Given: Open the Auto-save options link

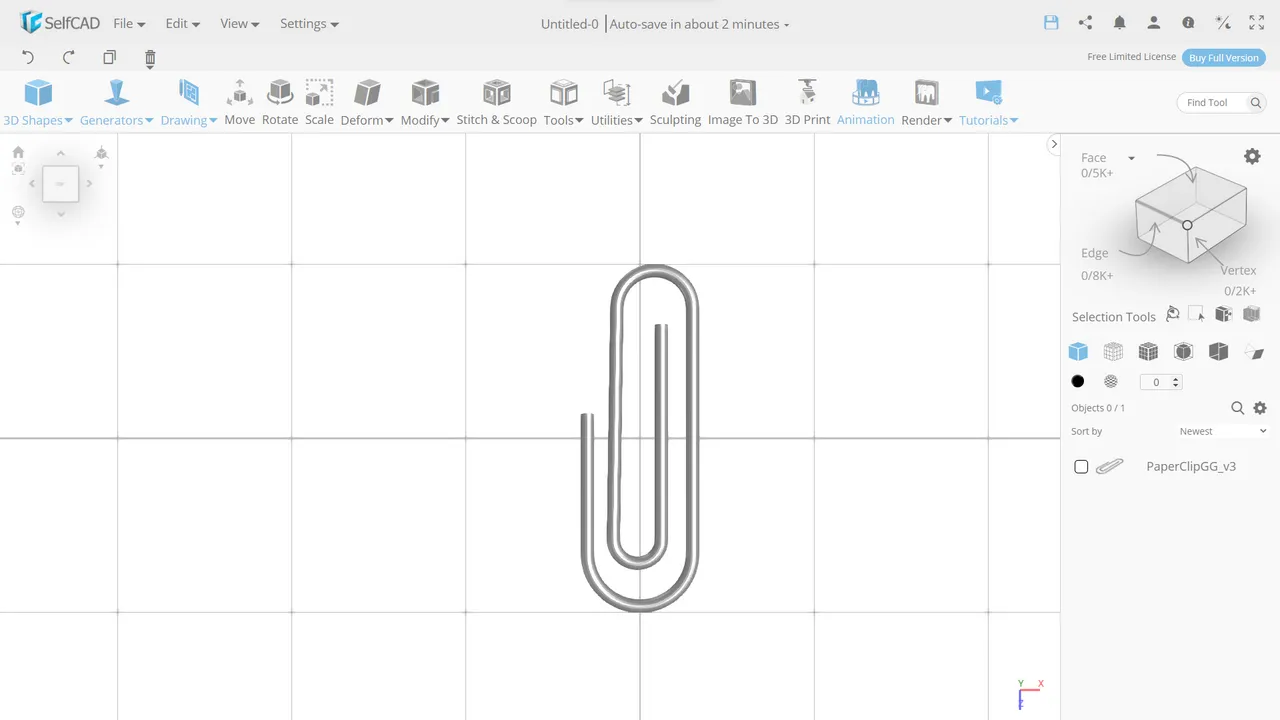Looking at the screenshot, I should coord(699,24).
